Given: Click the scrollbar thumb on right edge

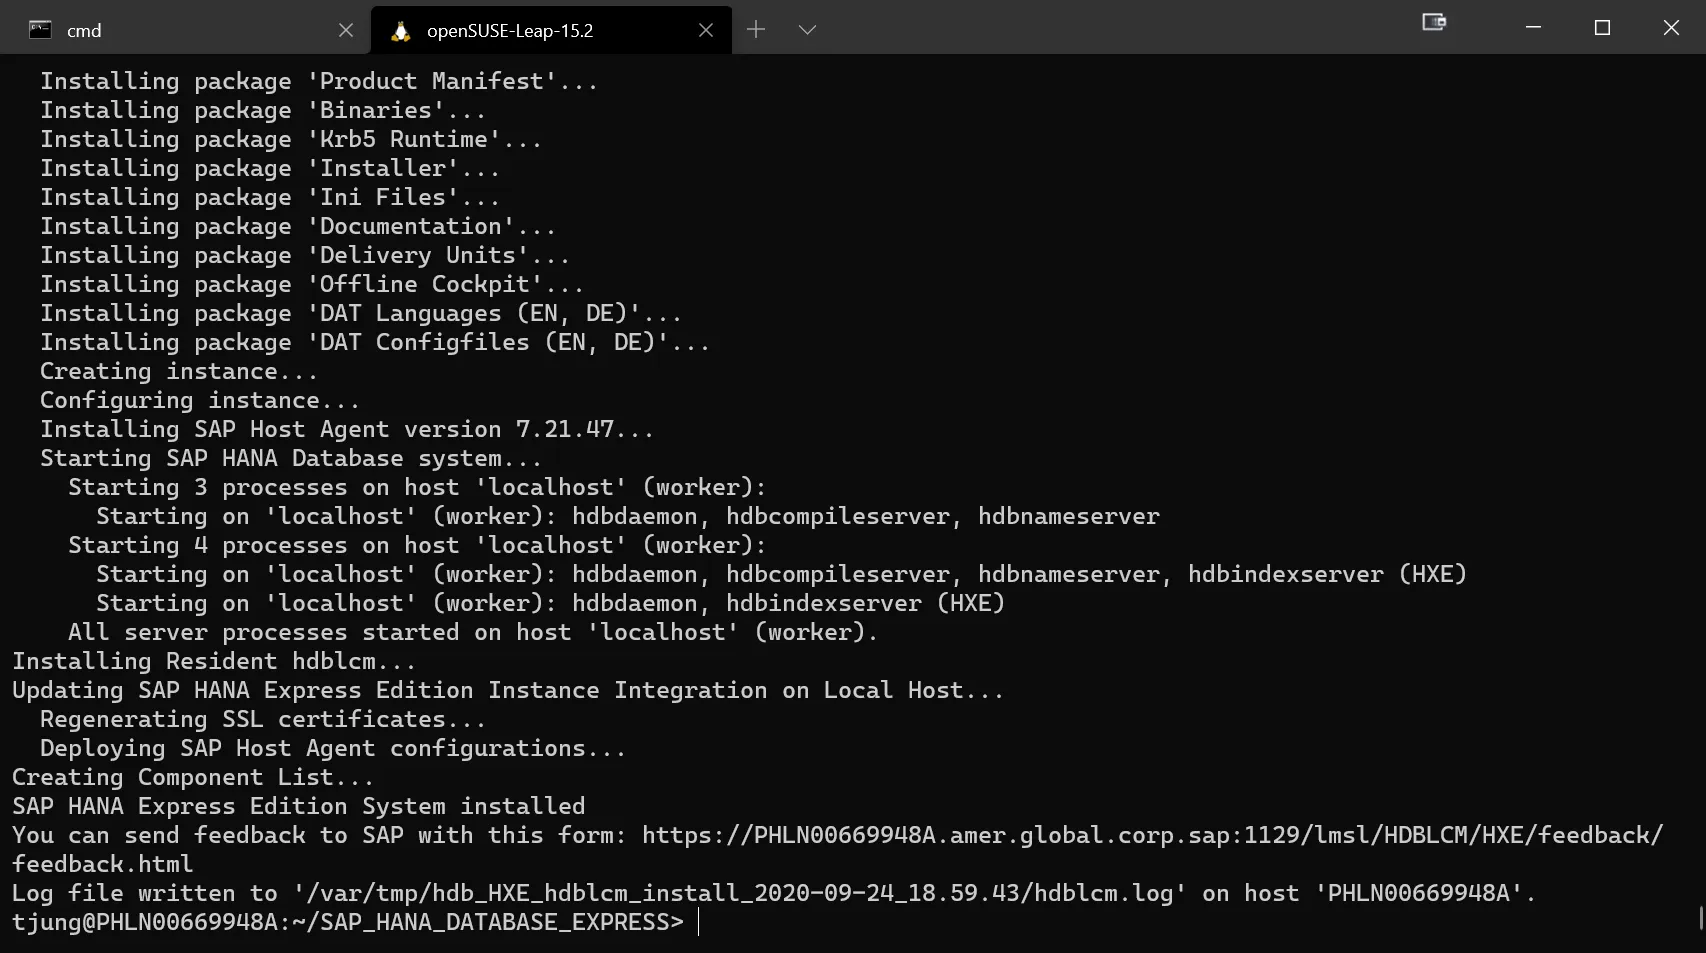Looking at the screenshot, I should 1700,917.
